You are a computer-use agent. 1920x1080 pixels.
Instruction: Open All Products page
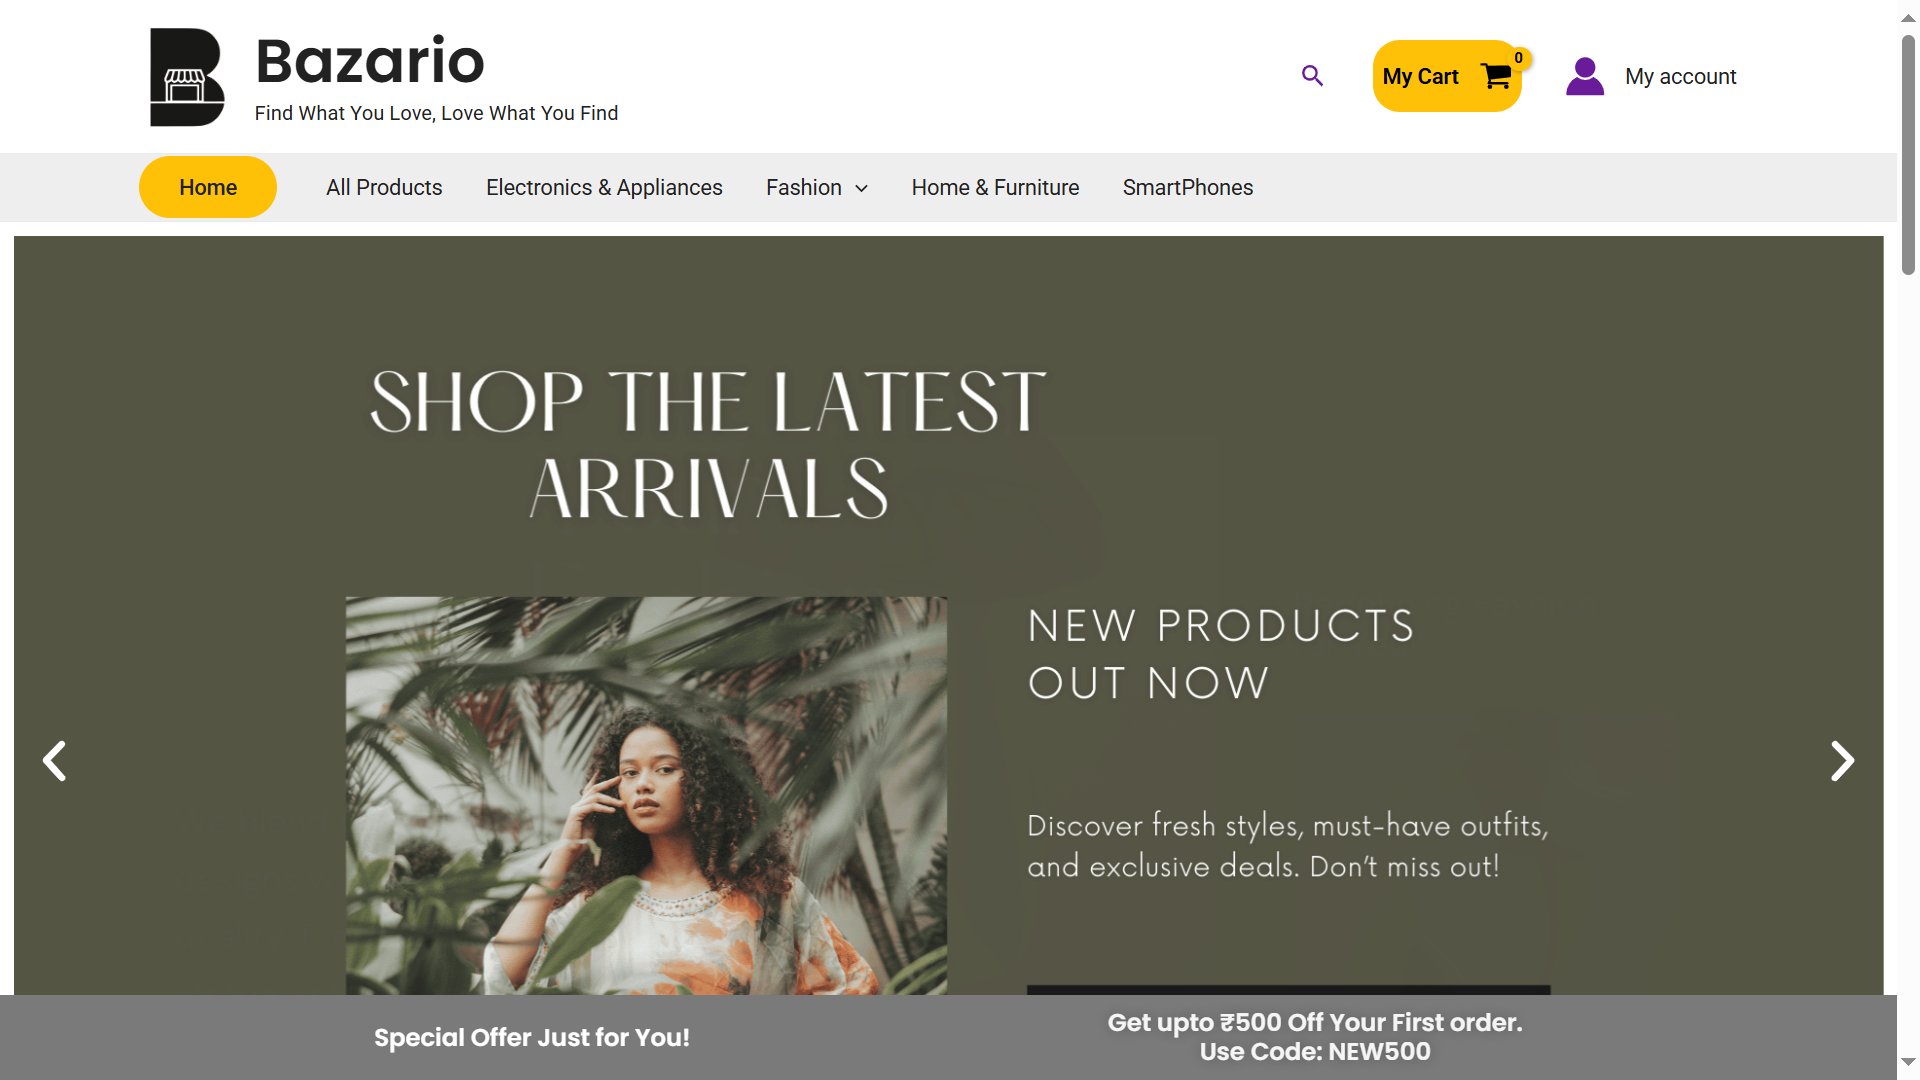click(x=384, y=187)
